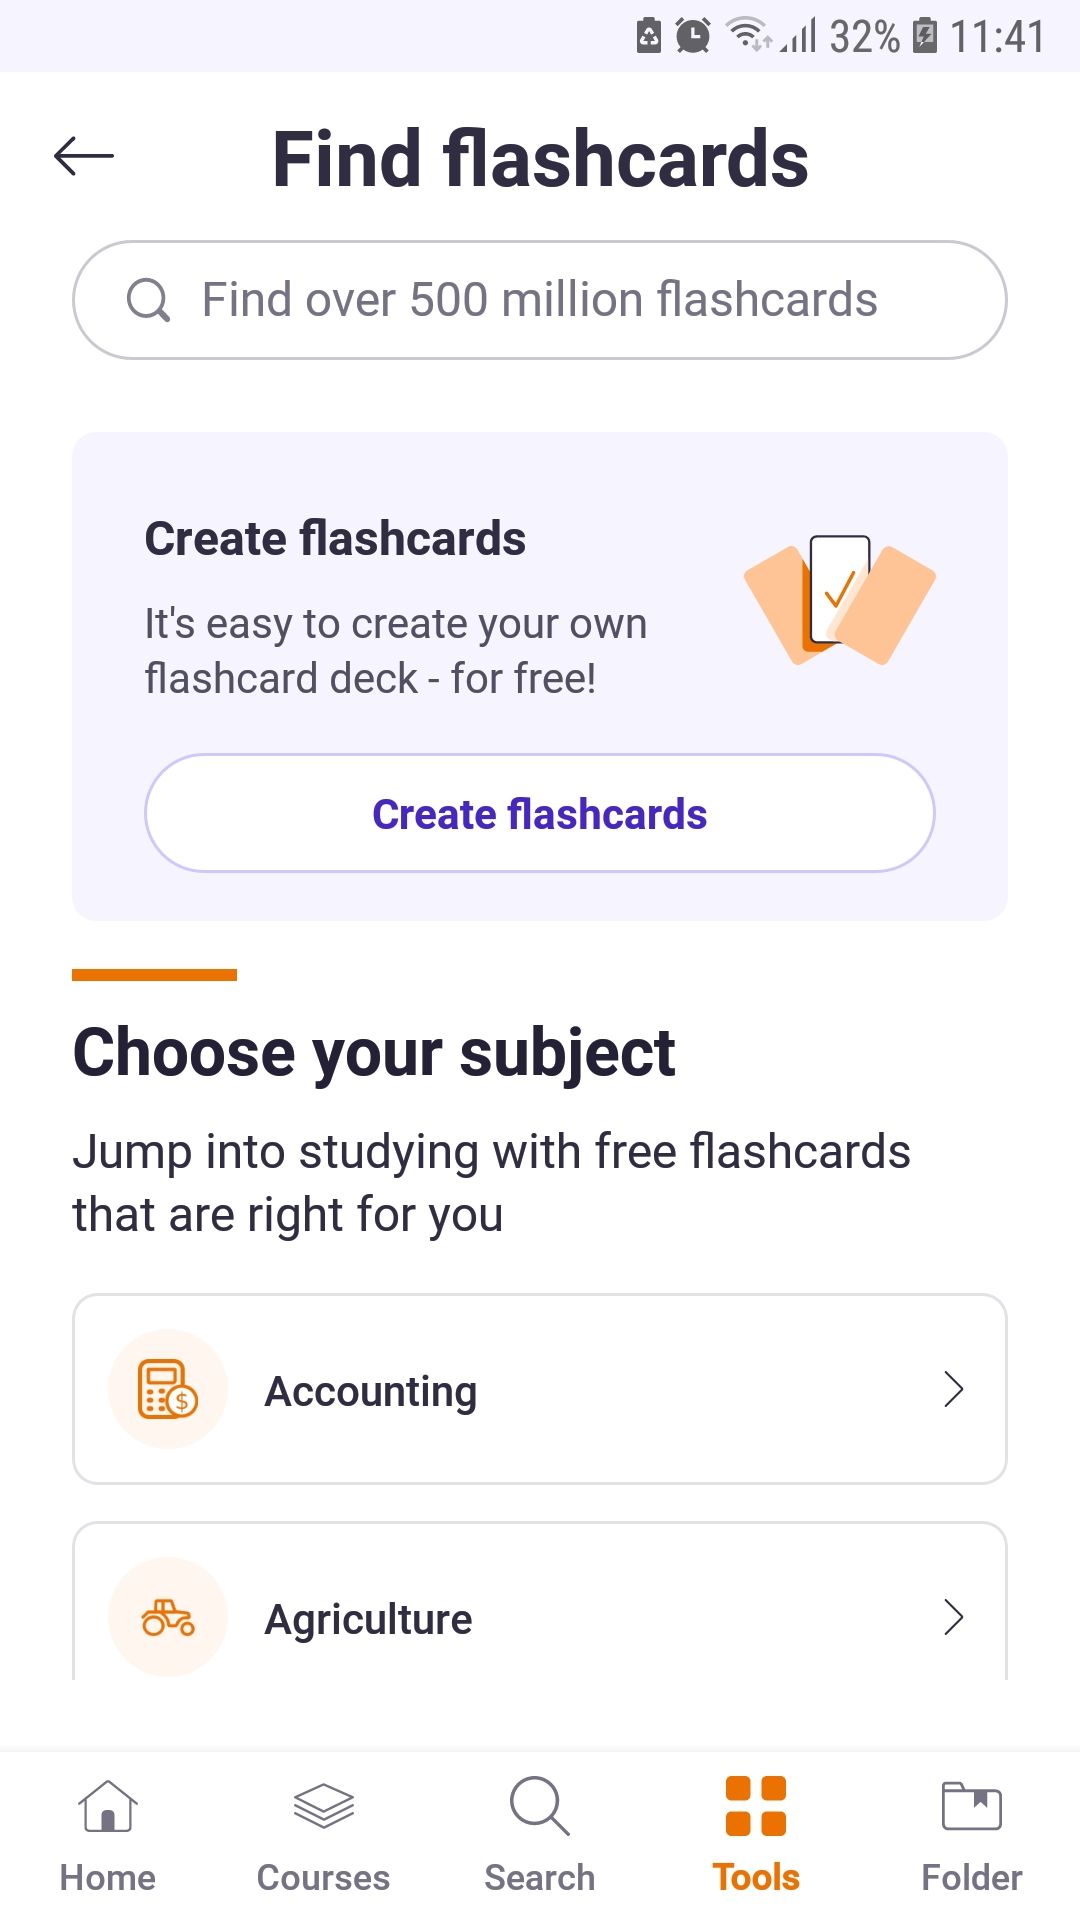Image resolution: width=1080 pixels, height=1920 pixels.
Task: Expand the Accounting subject chevron
Action: (954, 1389)
